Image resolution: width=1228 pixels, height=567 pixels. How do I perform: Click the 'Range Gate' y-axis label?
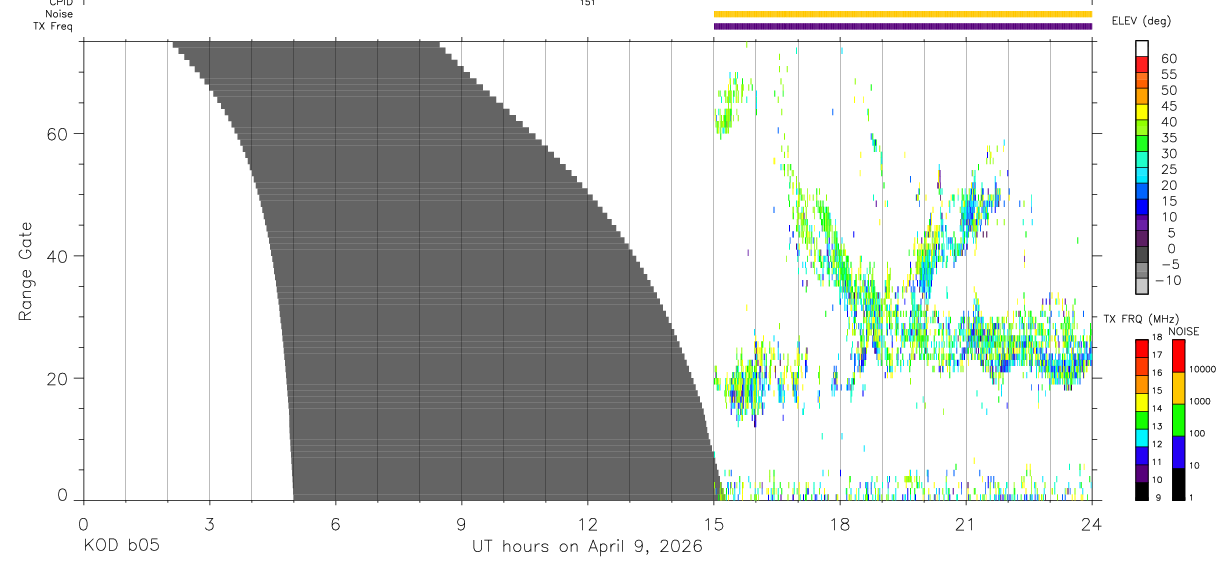[x=26, y=272]
